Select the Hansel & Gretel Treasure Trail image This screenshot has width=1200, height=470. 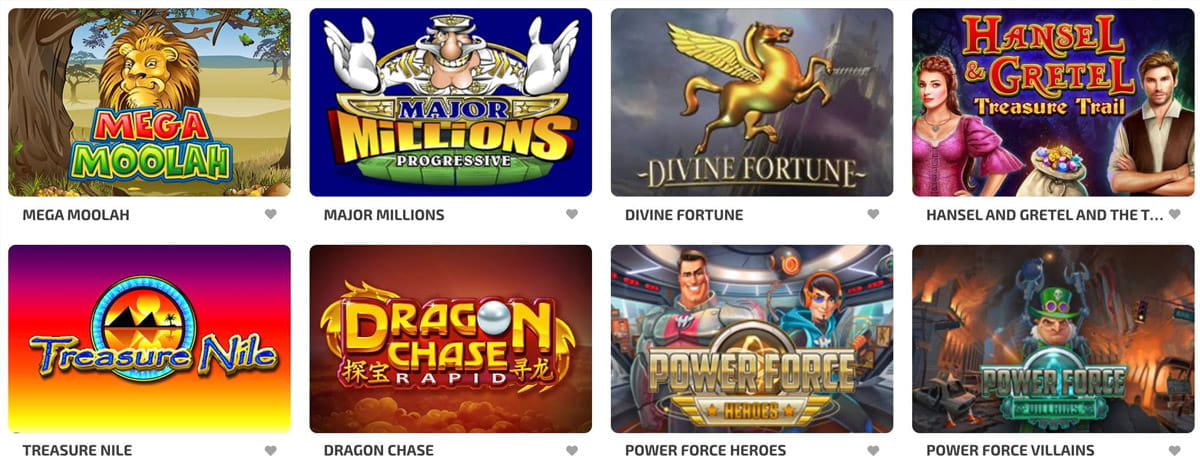tap(1054, 102)
